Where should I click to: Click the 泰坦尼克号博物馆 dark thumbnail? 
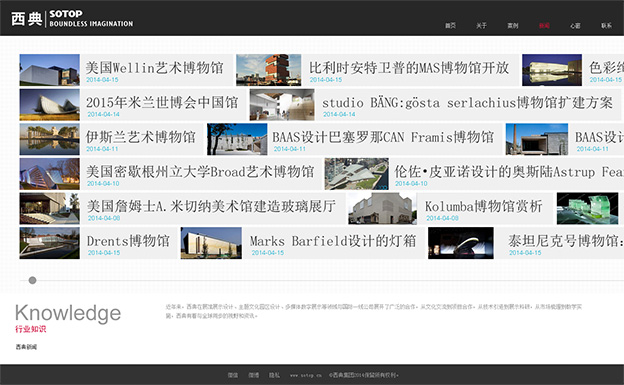point(461,243)
